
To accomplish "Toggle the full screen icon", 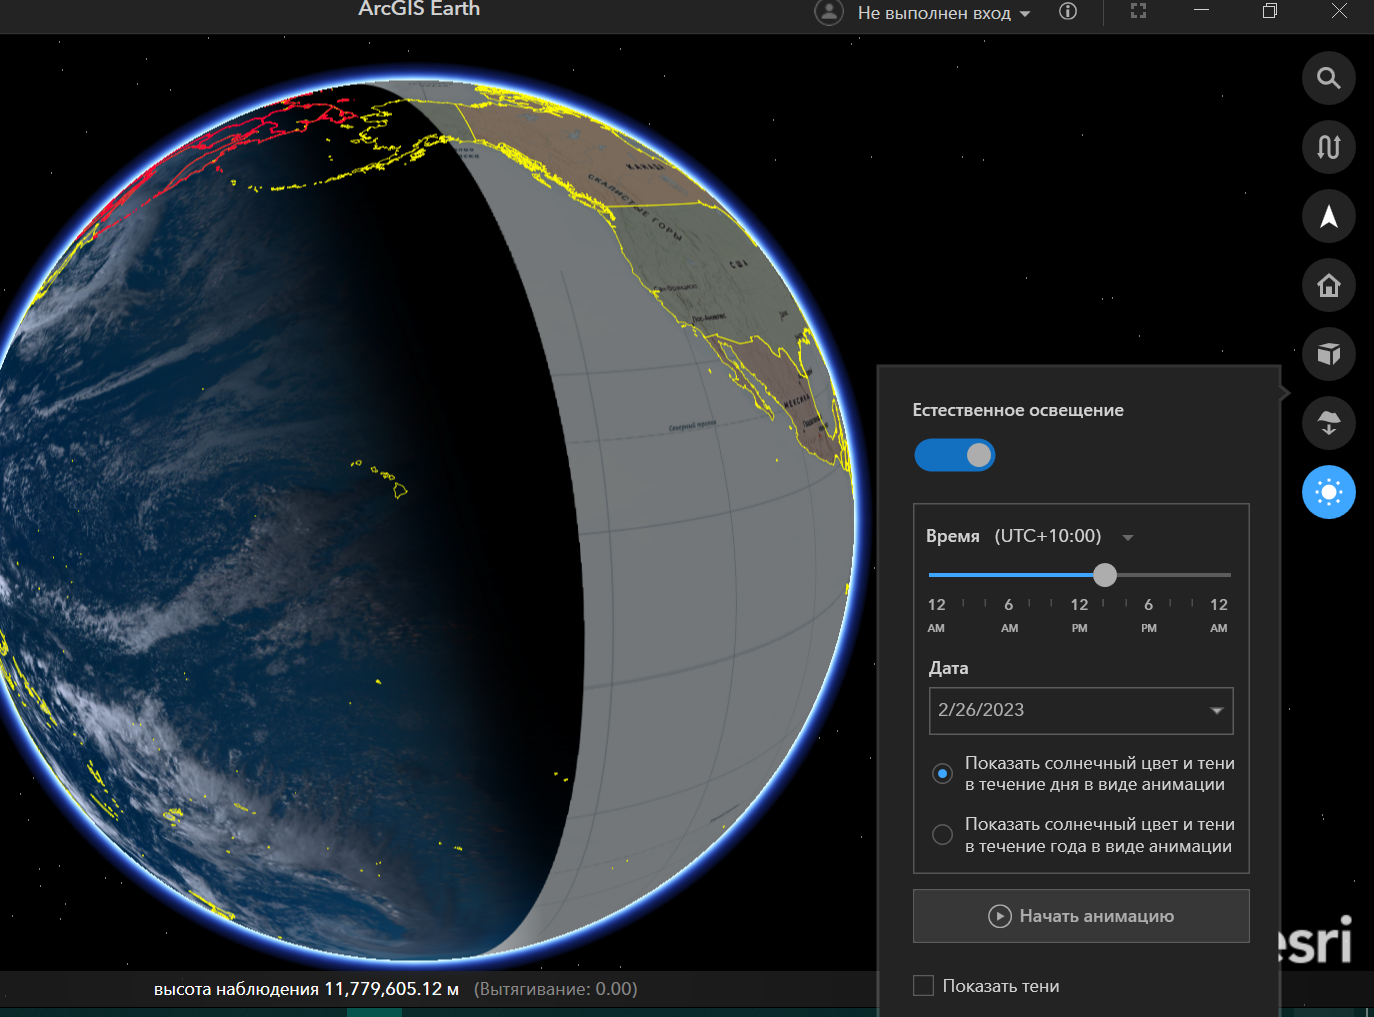I will [1138, 11].
